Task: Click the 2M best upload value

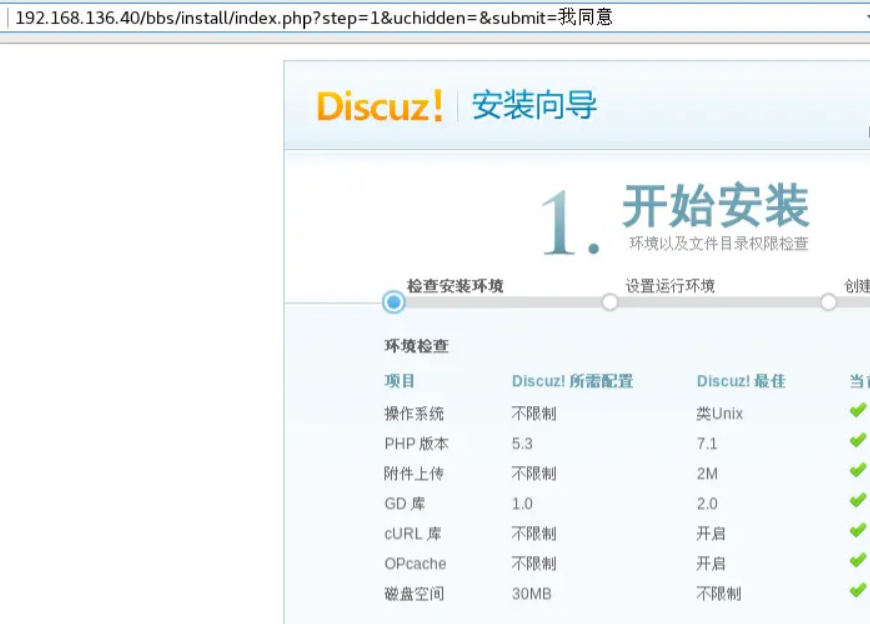Action: (x=707, y=474)
